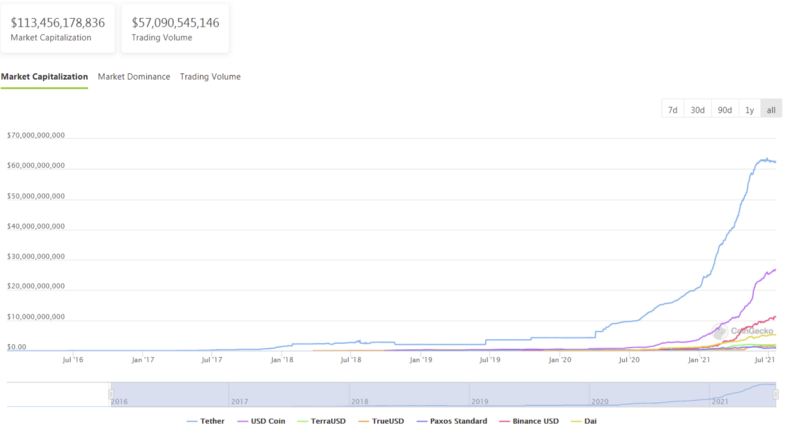Toggle the TerraUSD series in legend

click(x=321, y=421)
